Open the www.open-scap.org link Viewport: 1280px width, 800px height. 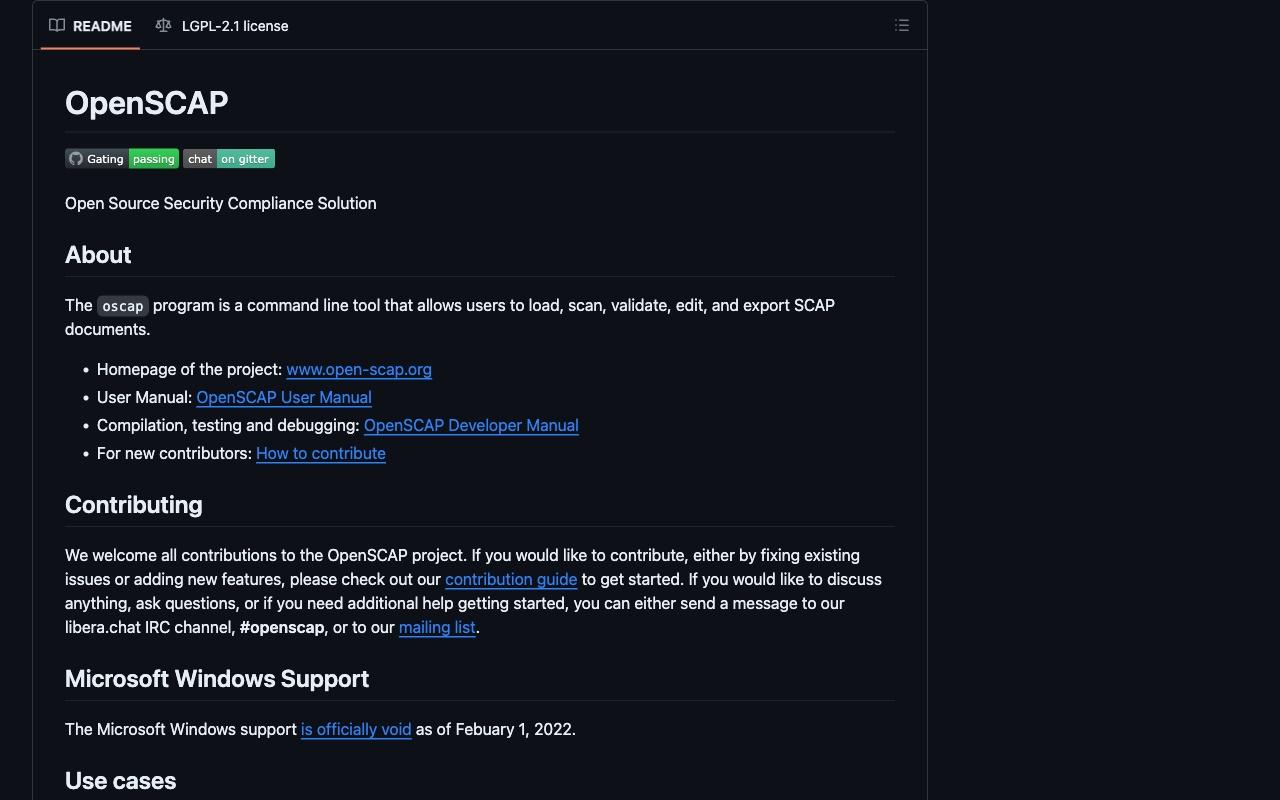pyautogui.click(x=359, y=369)
